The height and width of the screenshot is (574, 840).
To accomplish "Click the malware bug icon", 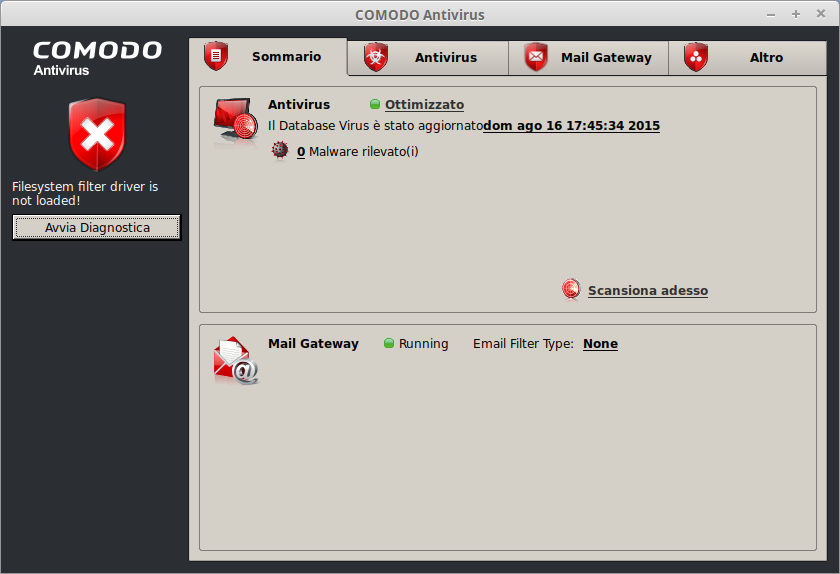I will click(x=280, y=151).
